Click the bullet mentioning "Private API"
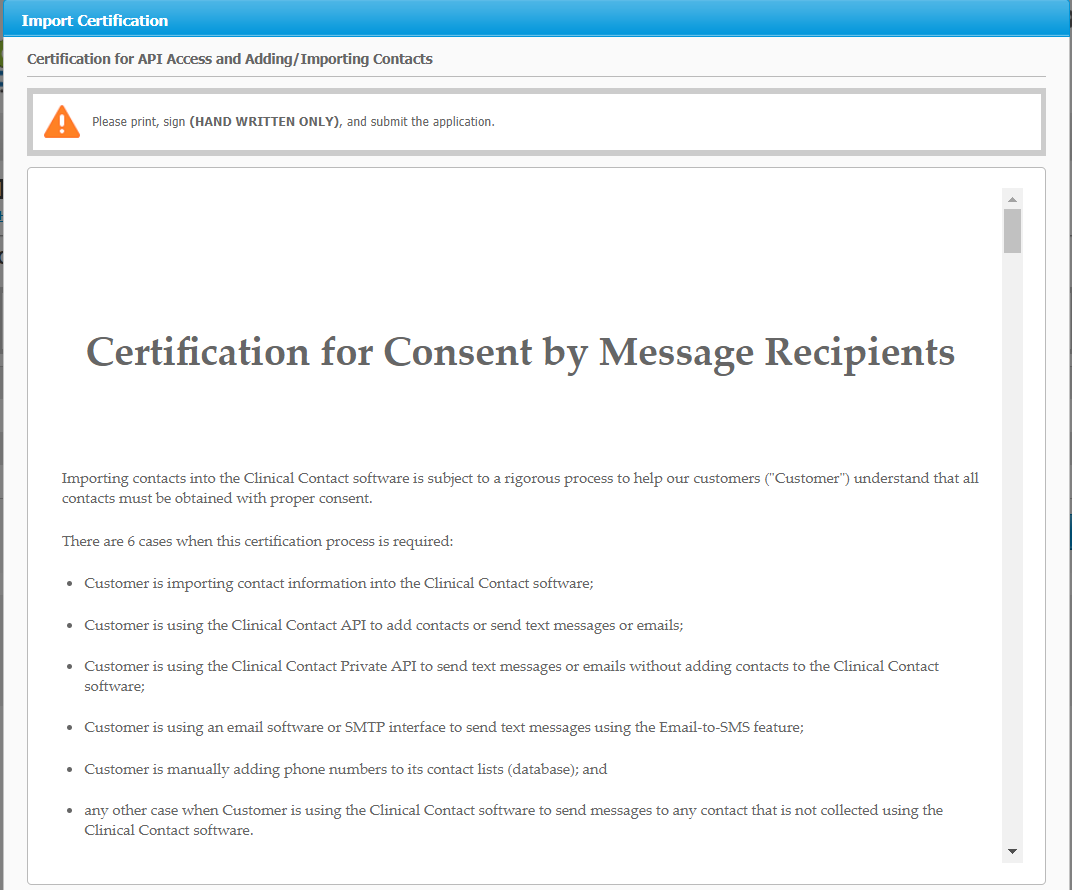This screenshot has height=890, width=1072. [511, 676]
